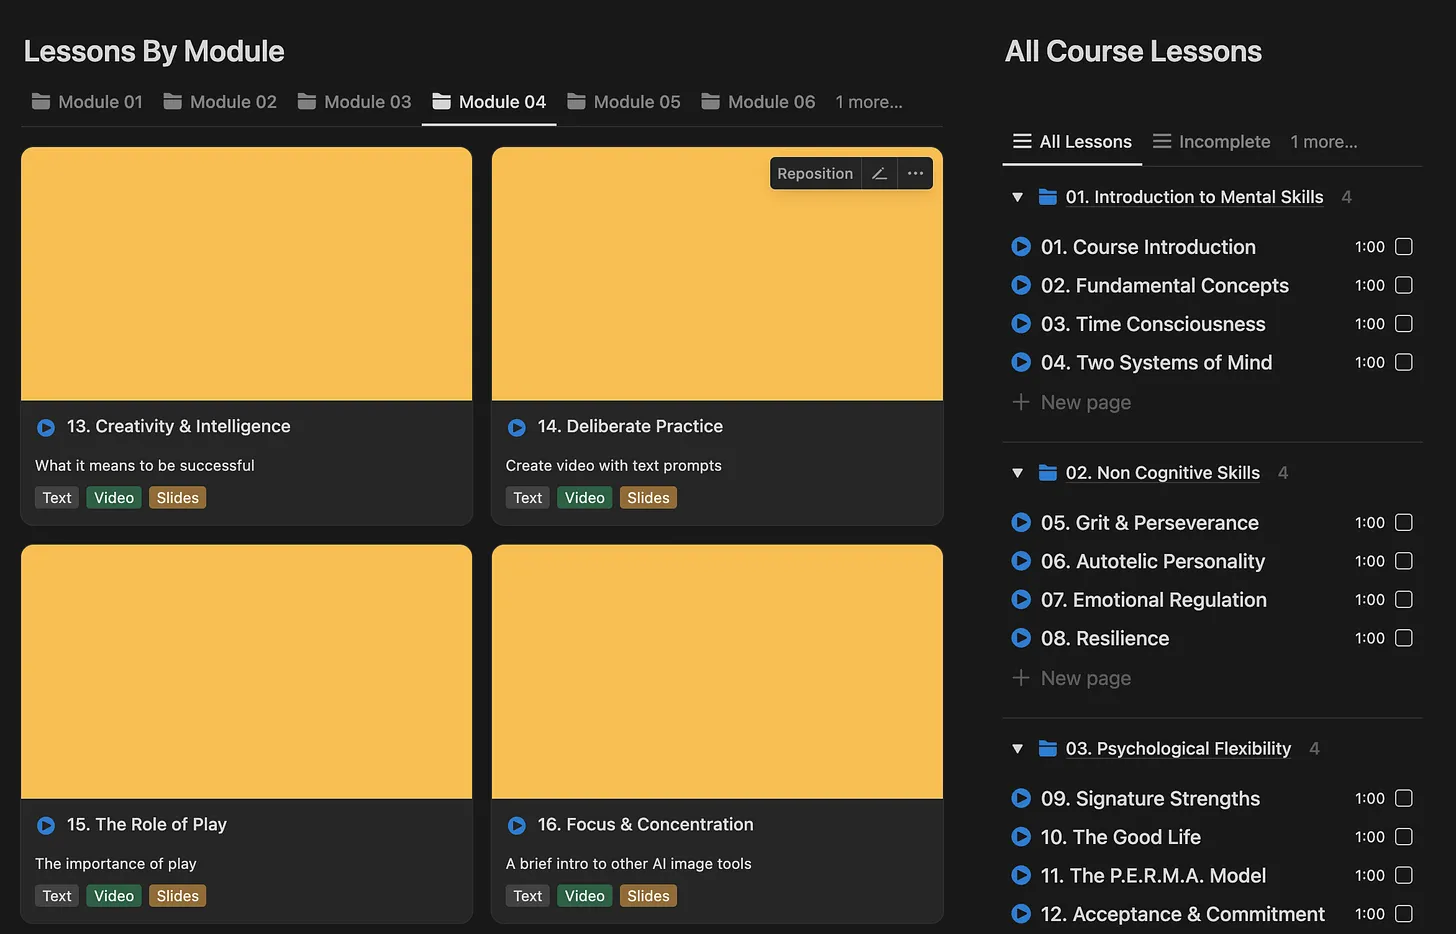Switch to the Module 05 tab

624,102
